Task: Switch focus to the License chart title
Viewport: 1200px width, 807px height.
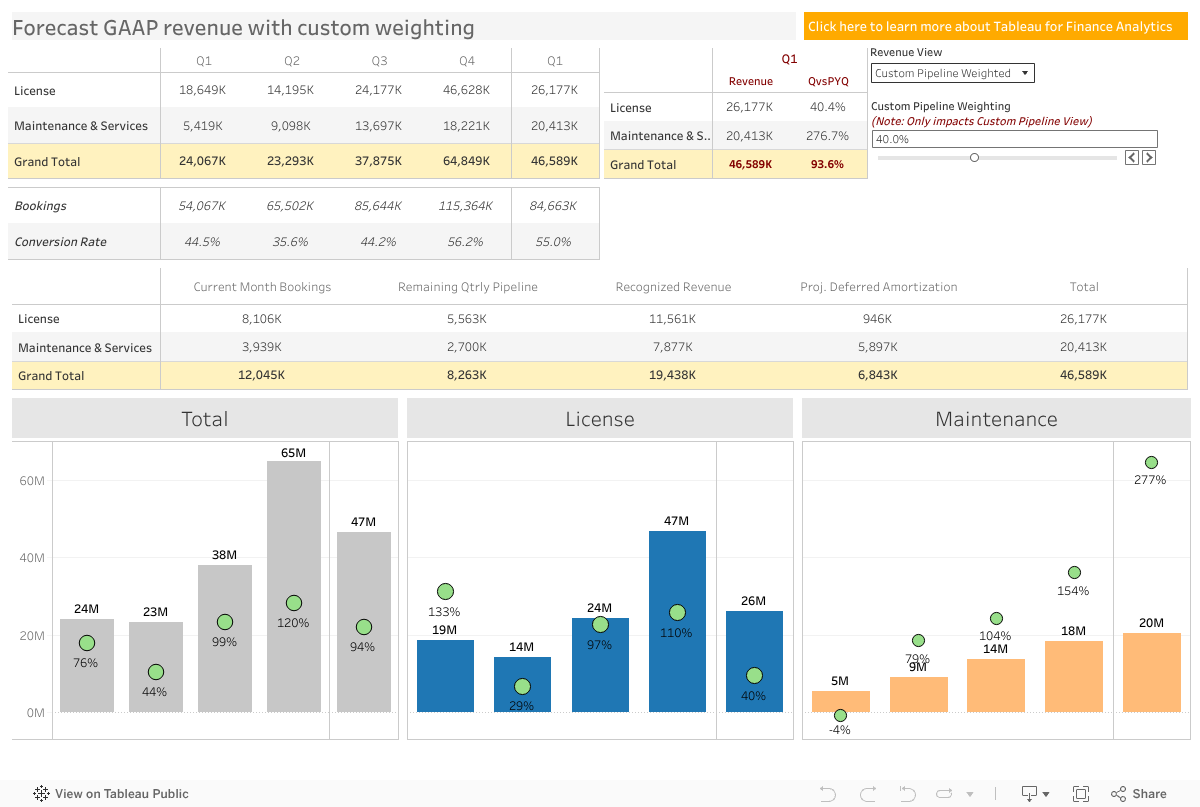Action: (599, 418)
